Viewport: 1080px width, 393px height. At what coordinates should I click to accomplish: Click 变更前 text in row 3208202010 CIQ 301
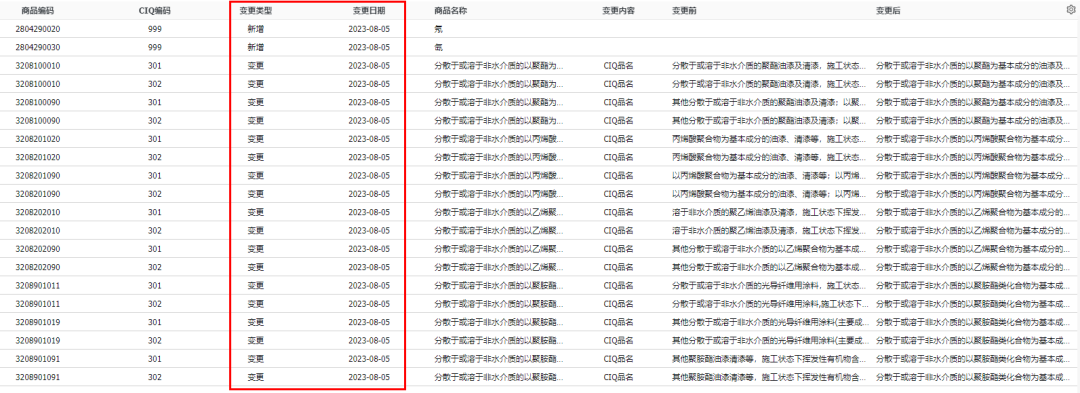[768, 212]
